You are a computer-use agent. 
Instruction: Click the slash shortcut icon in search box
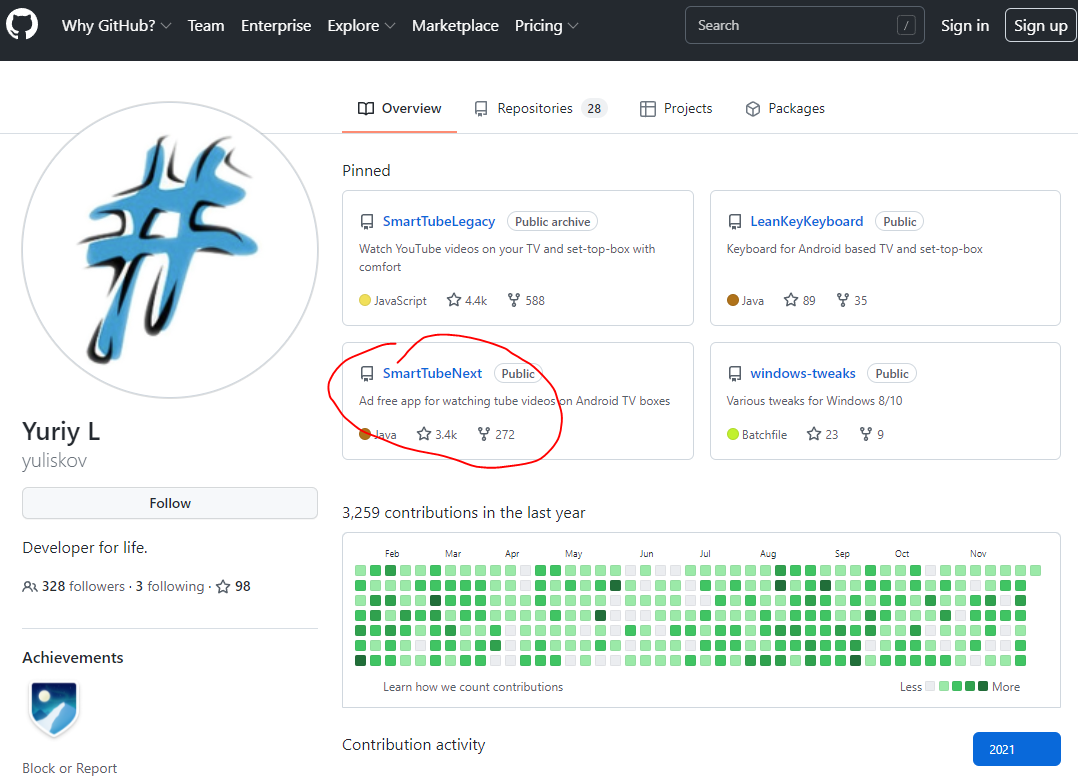click(x=906, y=25)
